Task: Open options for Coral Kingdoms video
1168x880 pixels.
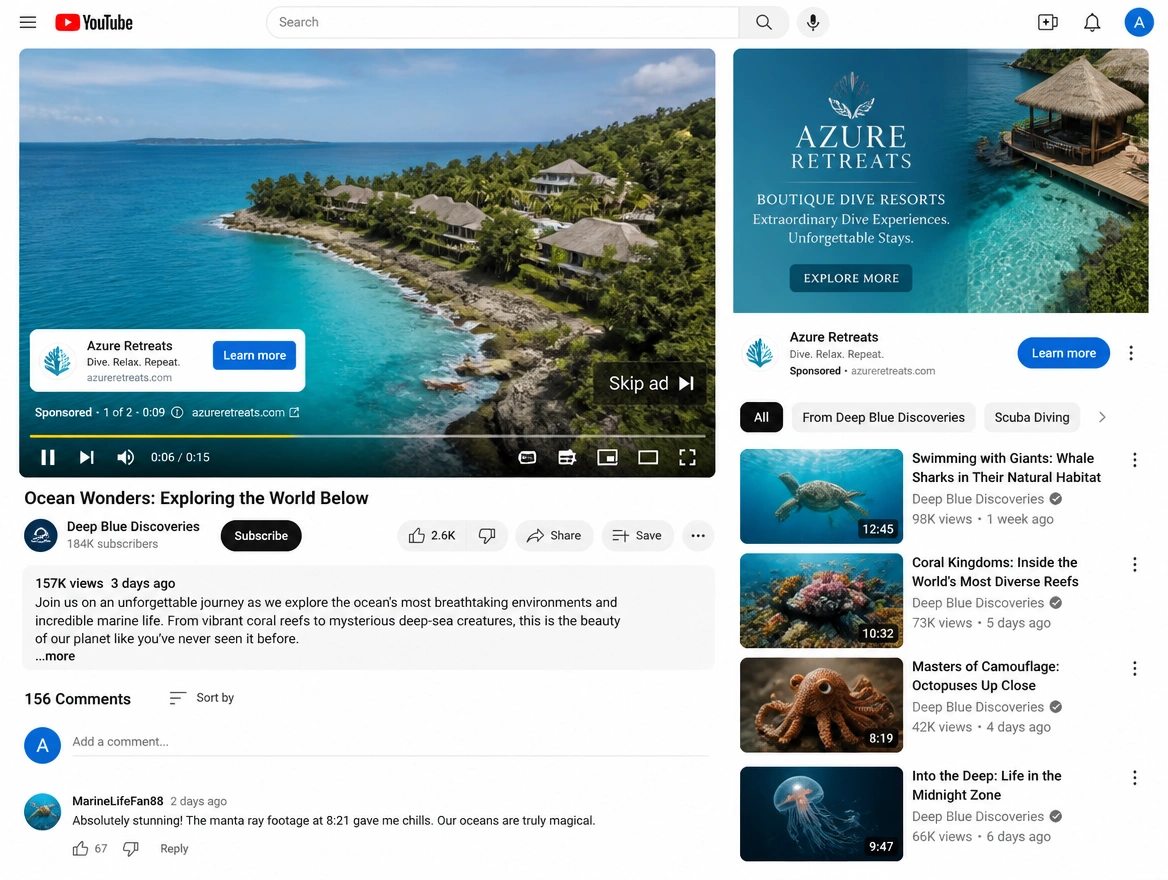Action: (1134, 564)
